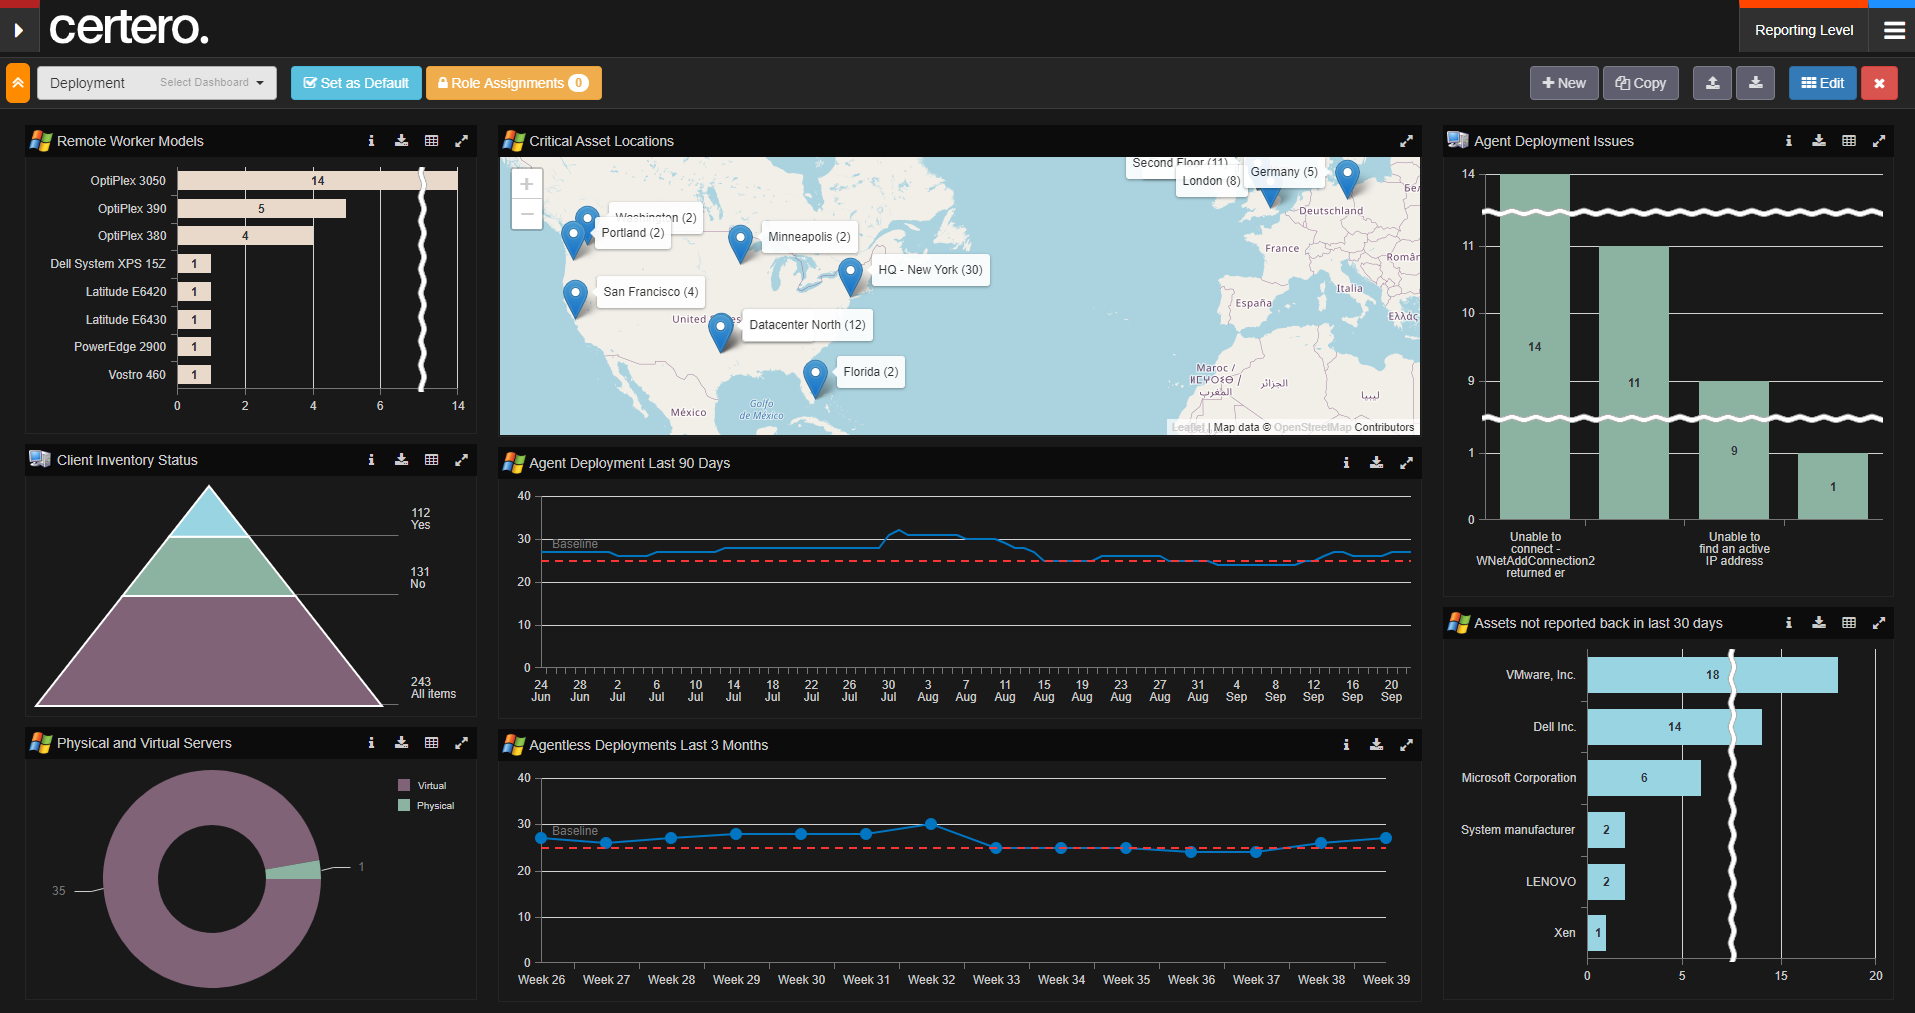Download the Agent Deployment Issues chart

[1818, 140]
